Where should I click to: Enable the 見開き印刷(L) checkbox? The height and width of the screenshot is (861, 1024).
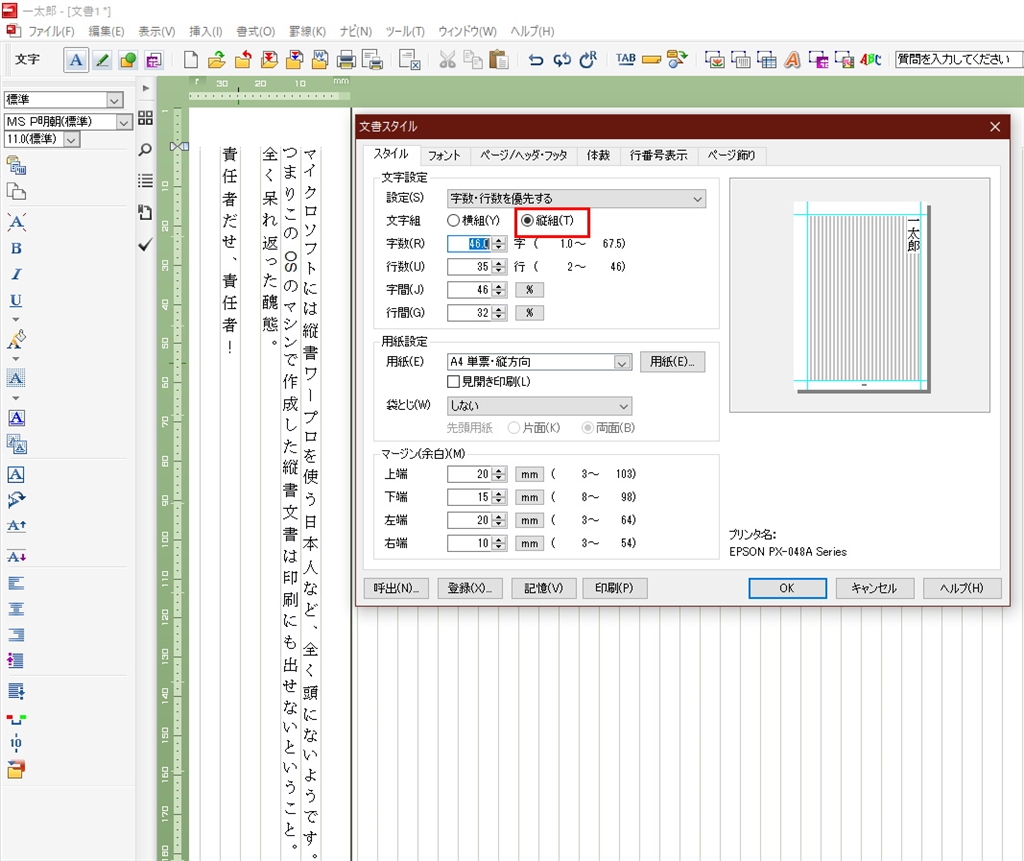(454, 381)
